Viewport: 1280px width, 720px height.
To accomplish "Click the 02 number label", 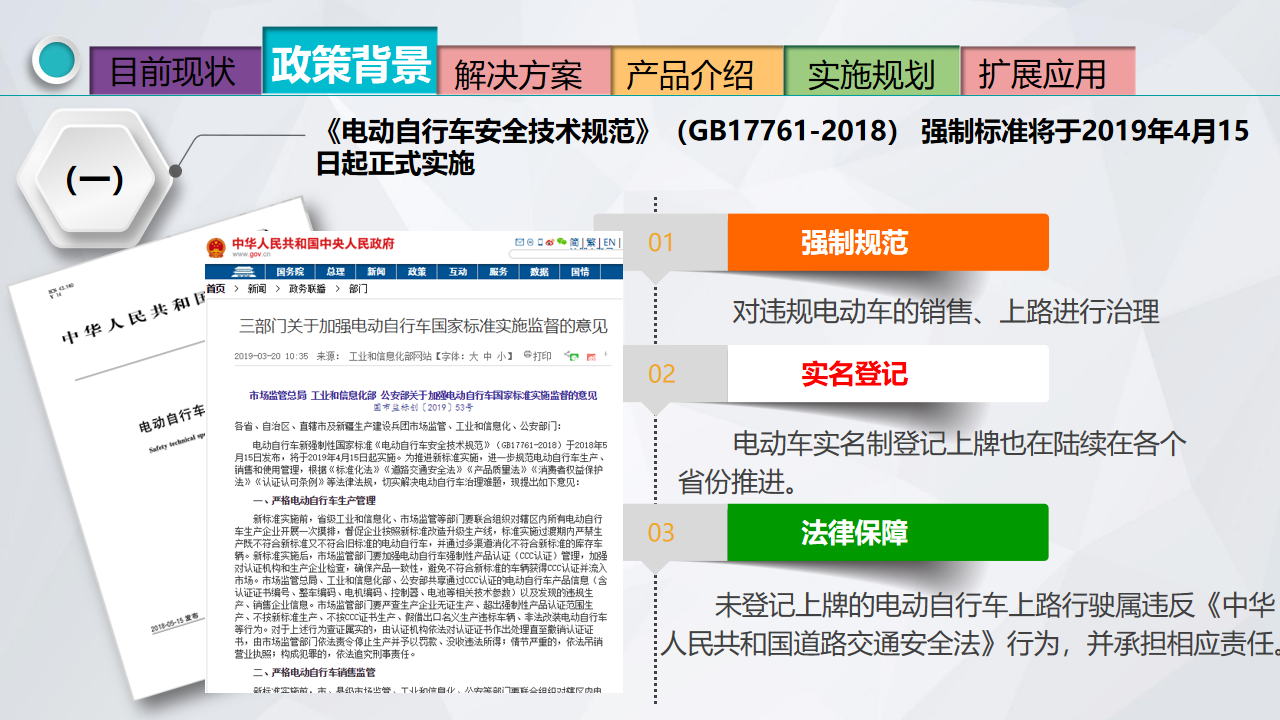I will coord(662,374).
